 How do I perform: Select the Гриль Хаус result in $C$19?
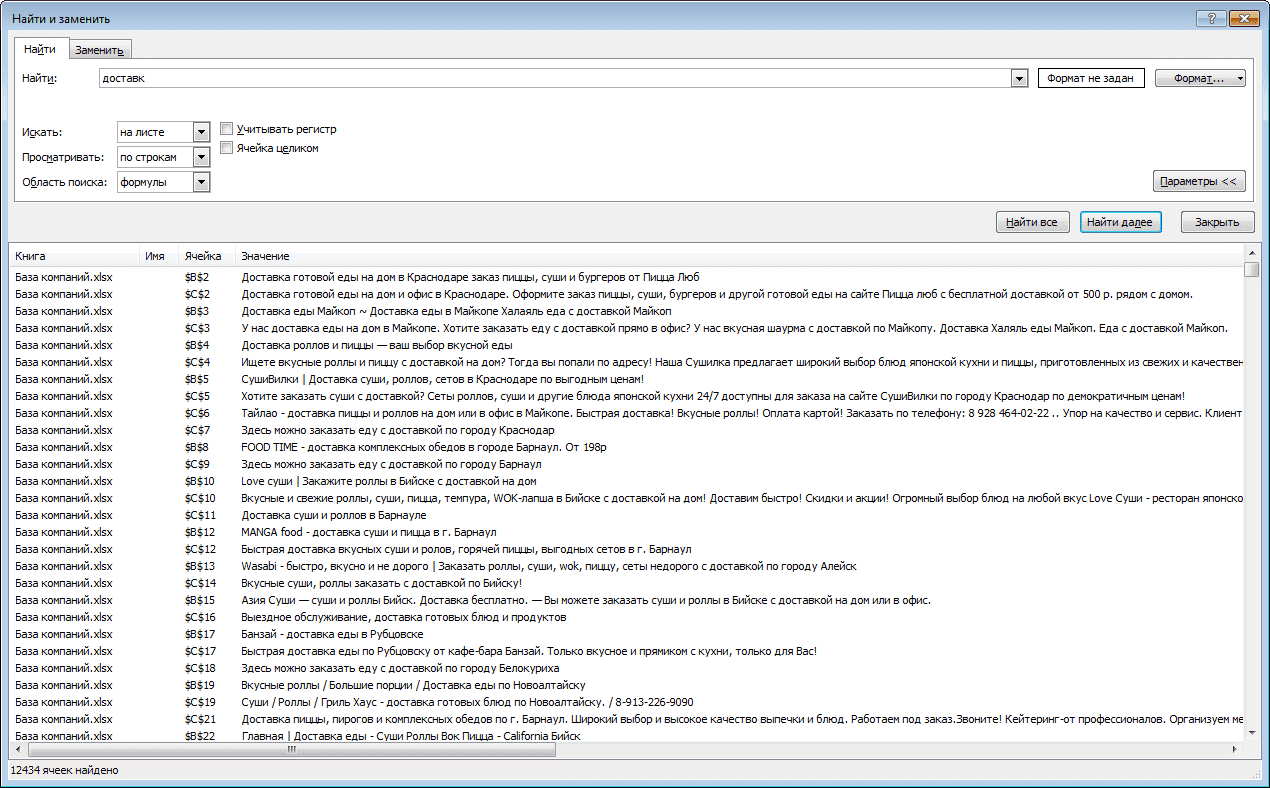click(626, 702)
